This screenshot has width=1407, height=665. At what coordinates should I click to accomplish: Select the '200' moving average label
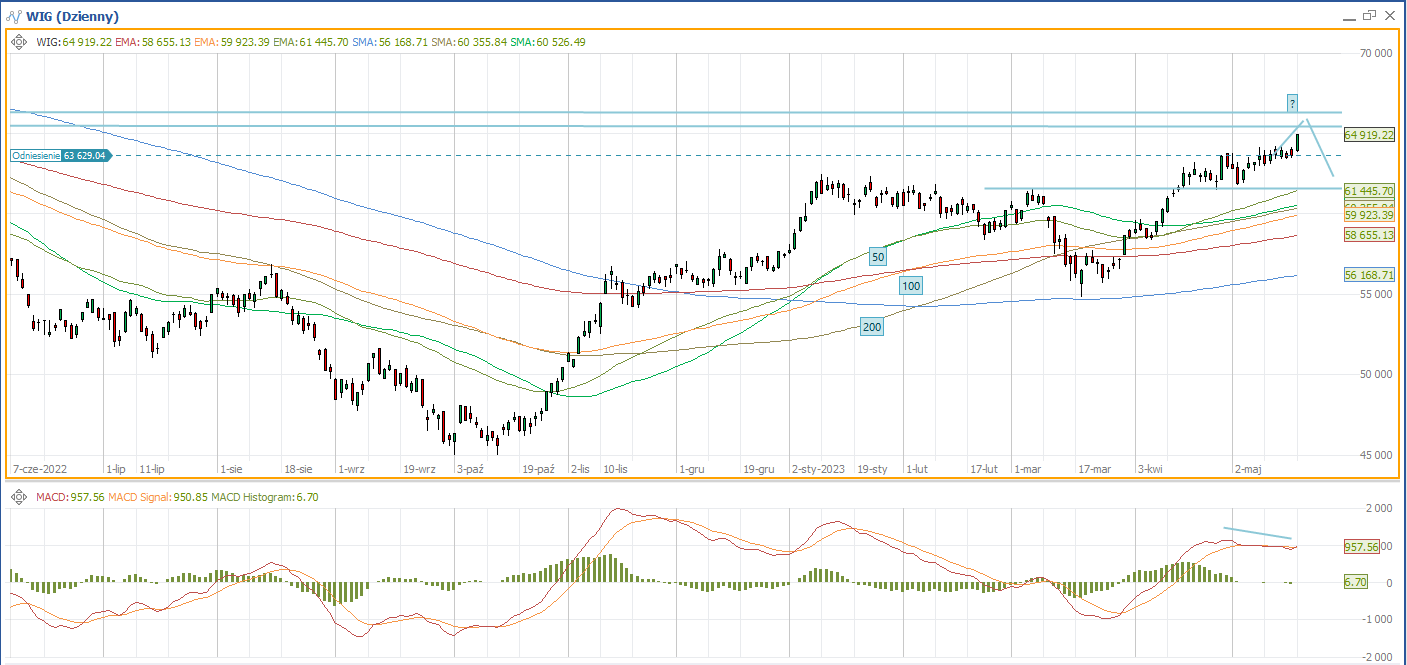(x=871, y=327)
